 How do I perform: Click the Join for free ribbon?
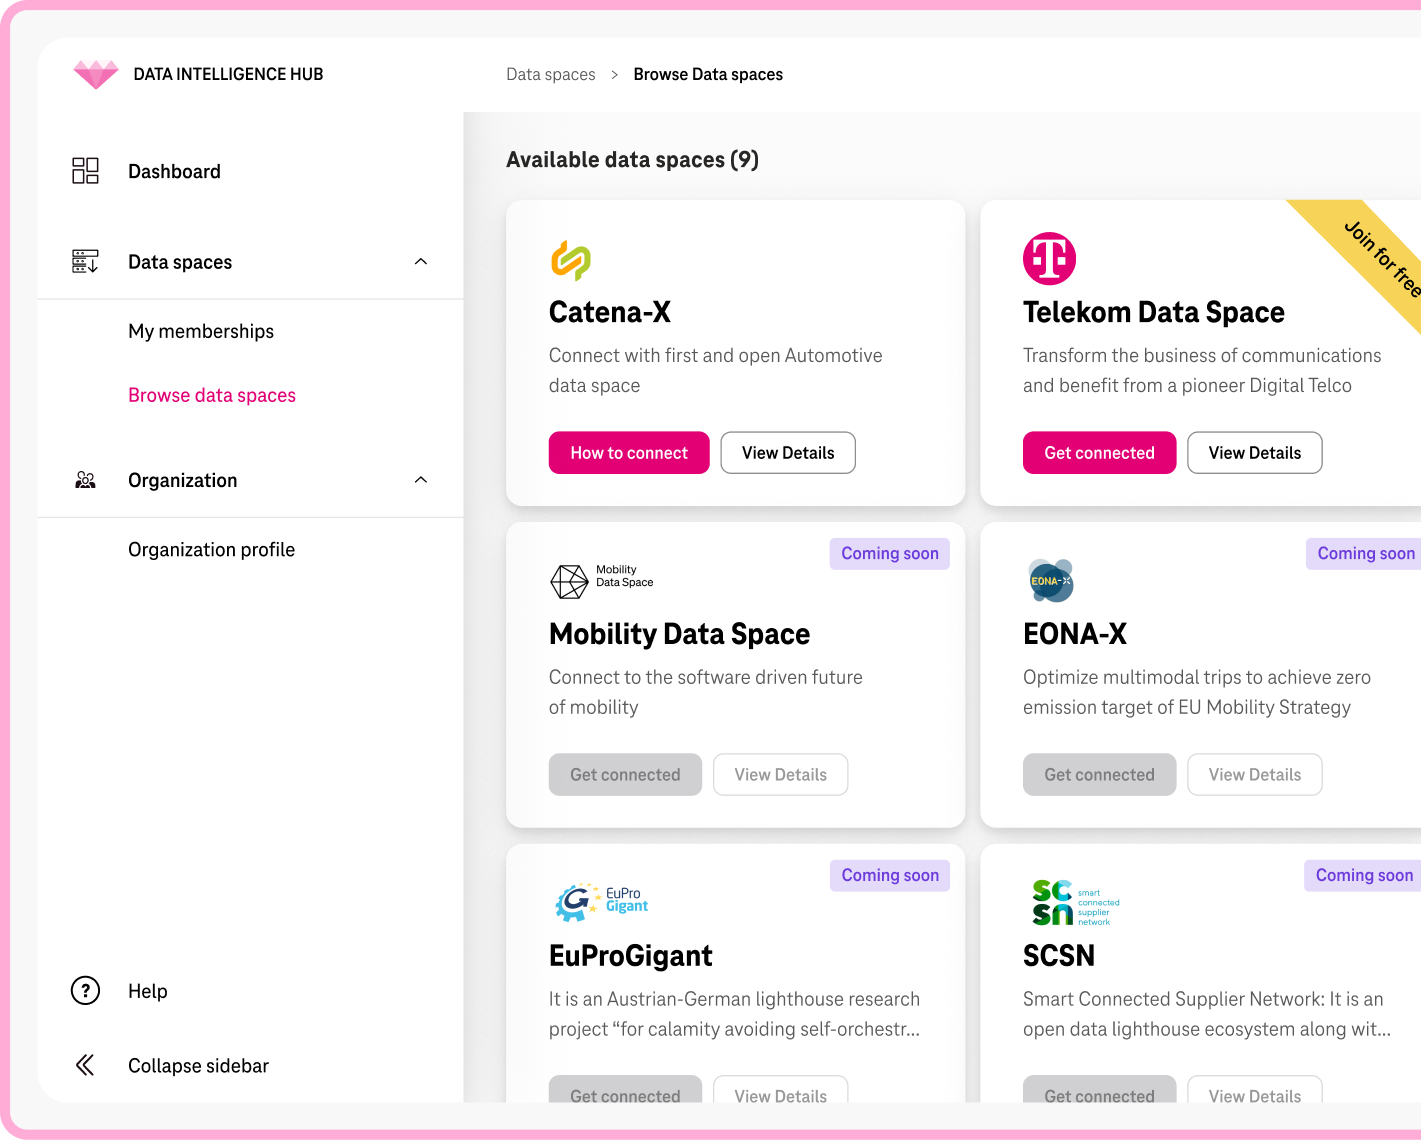pyautogui.click(x=1376, y=255)
